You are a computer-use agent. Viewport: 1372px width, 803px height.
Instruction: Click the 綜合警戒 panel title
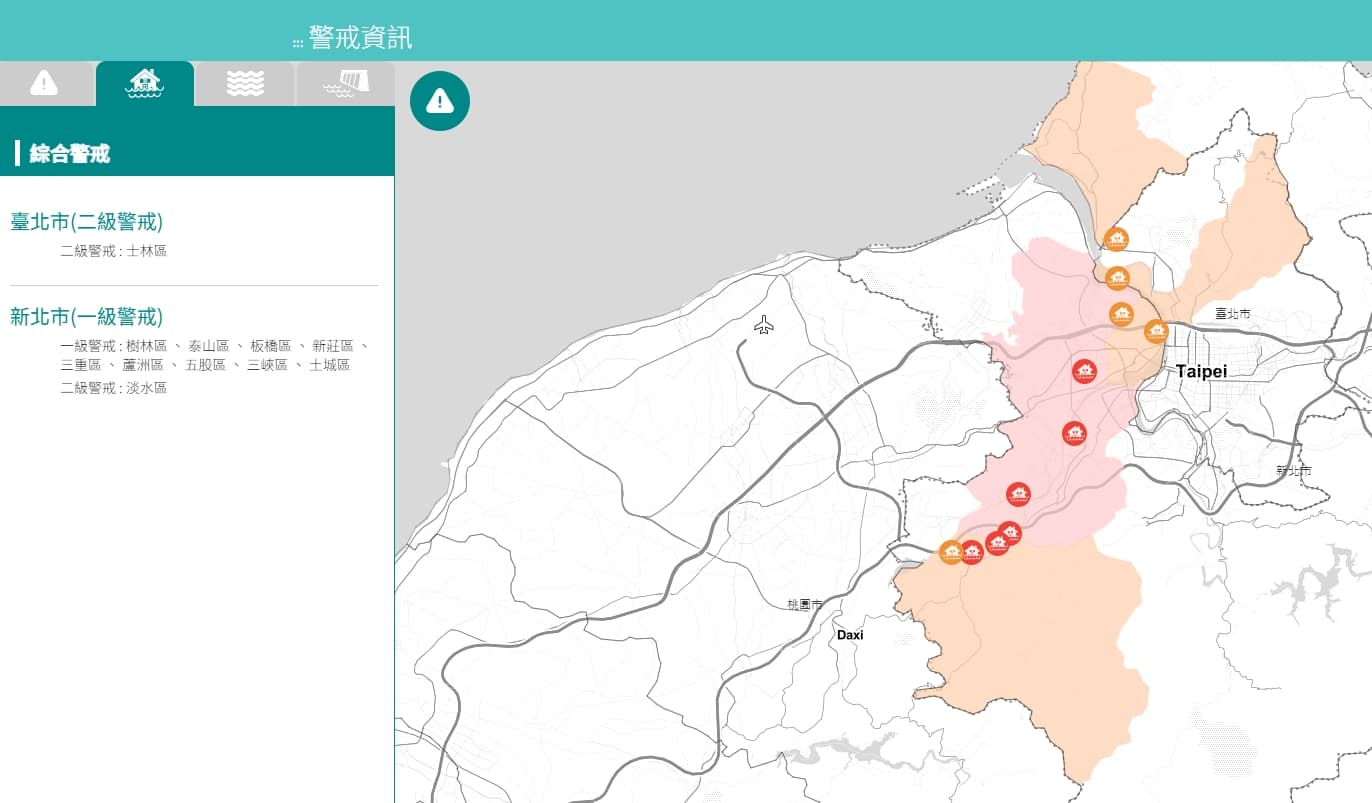click(x=70, y=154)
